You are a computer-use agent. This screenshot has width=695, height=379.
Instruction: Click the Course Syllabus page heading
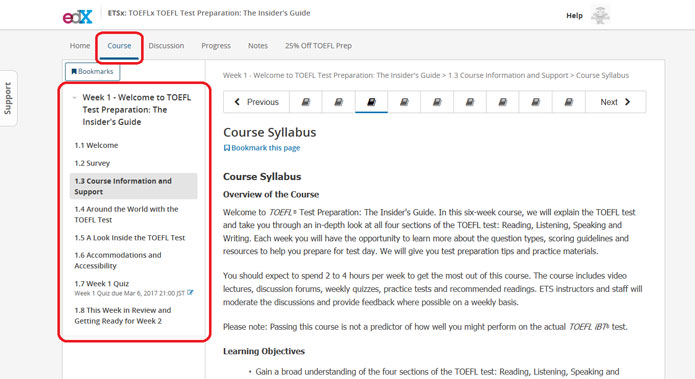[269, 132]
